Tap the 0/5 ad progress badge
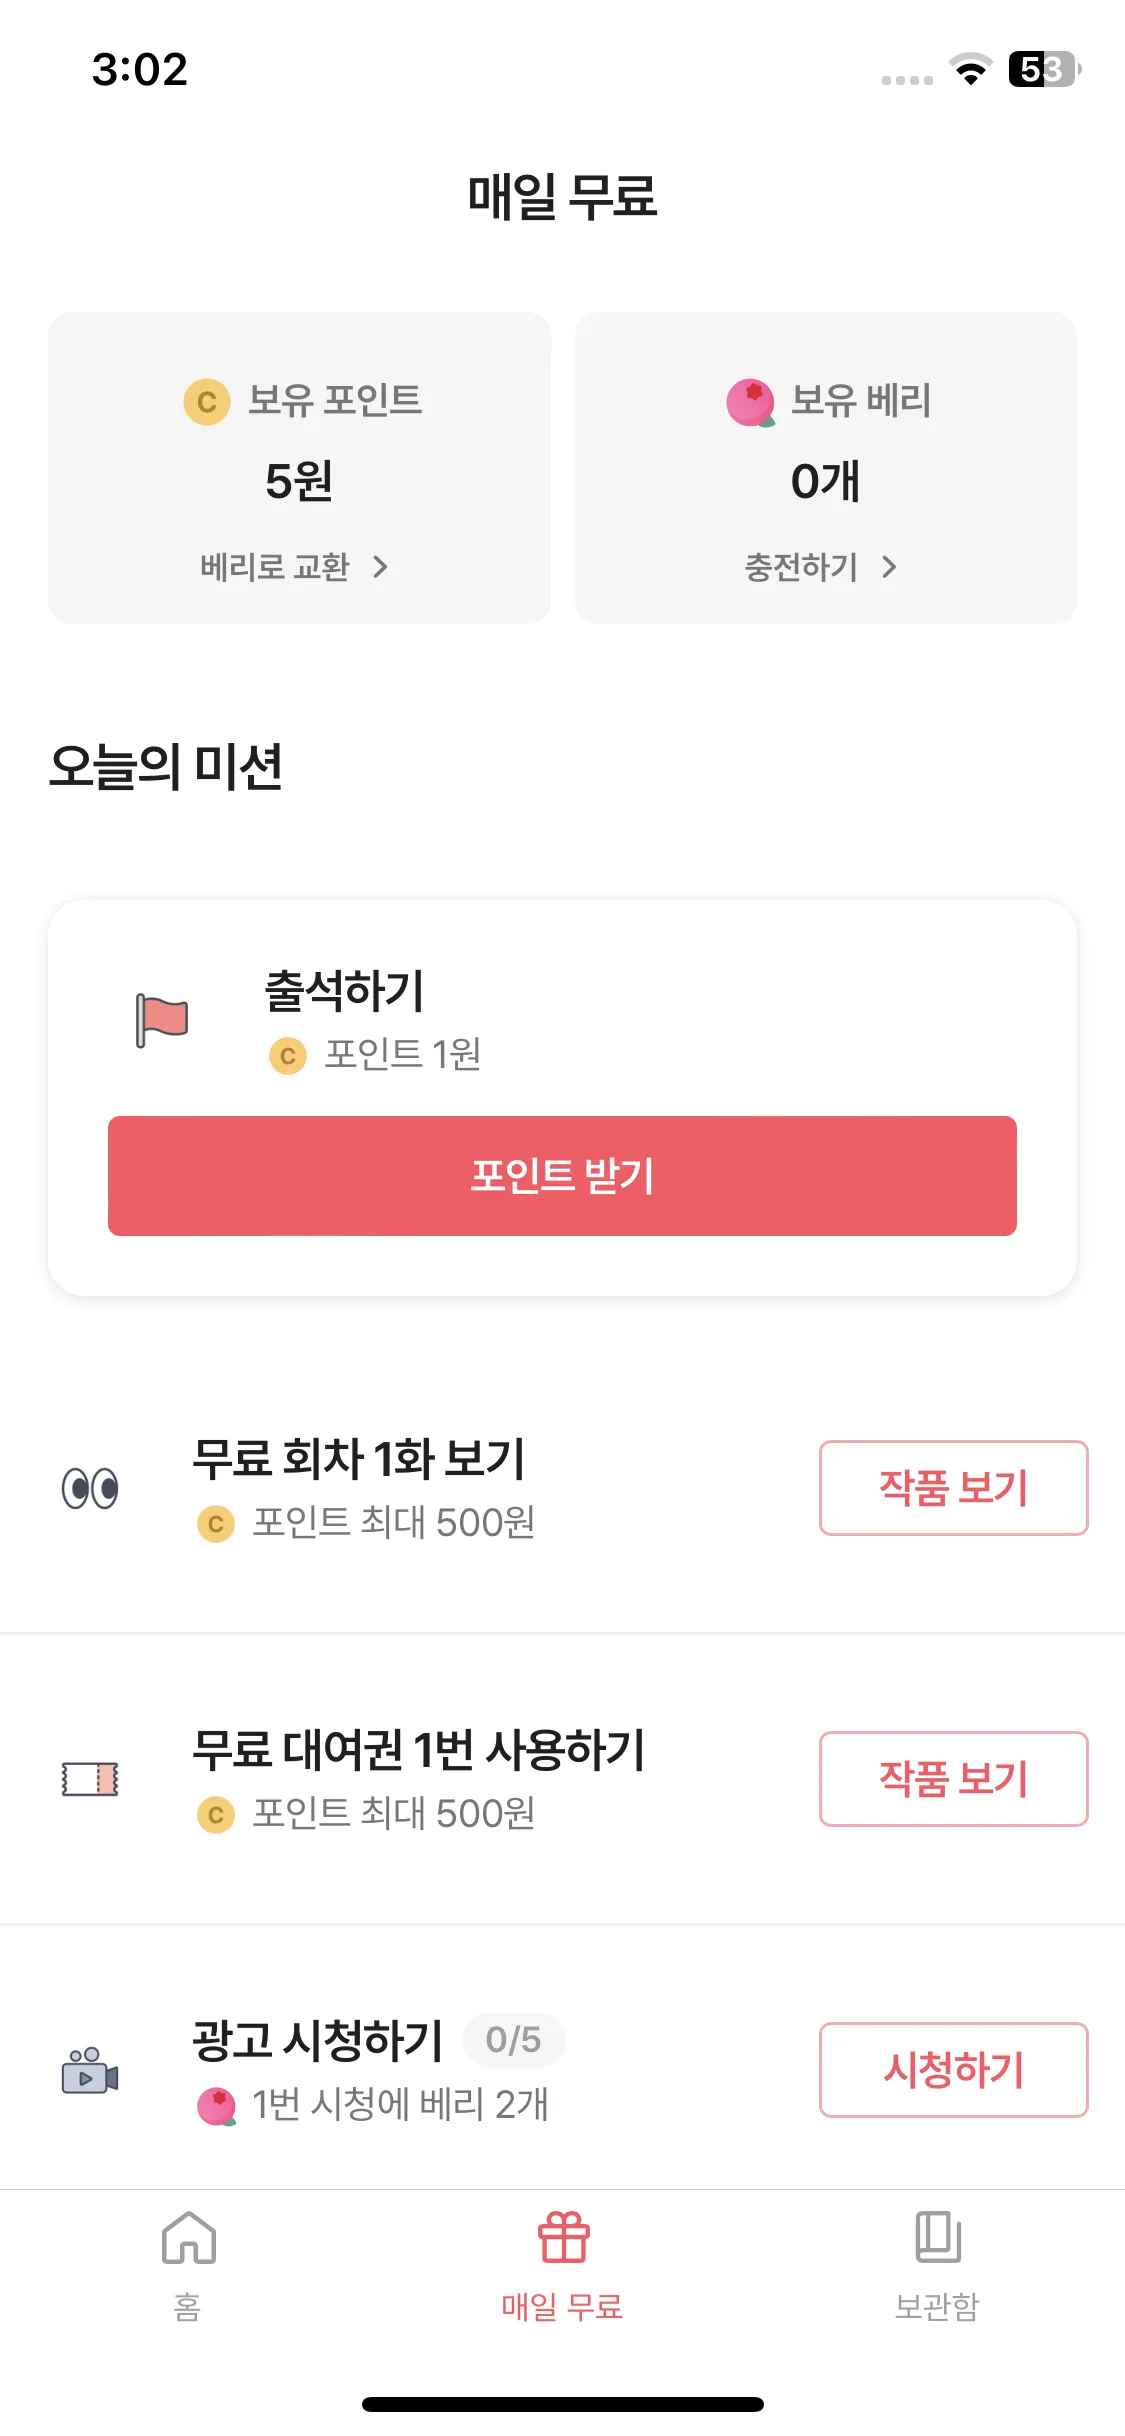1125x2436 pixels. pyautogui.click(x=513, y=2040)
